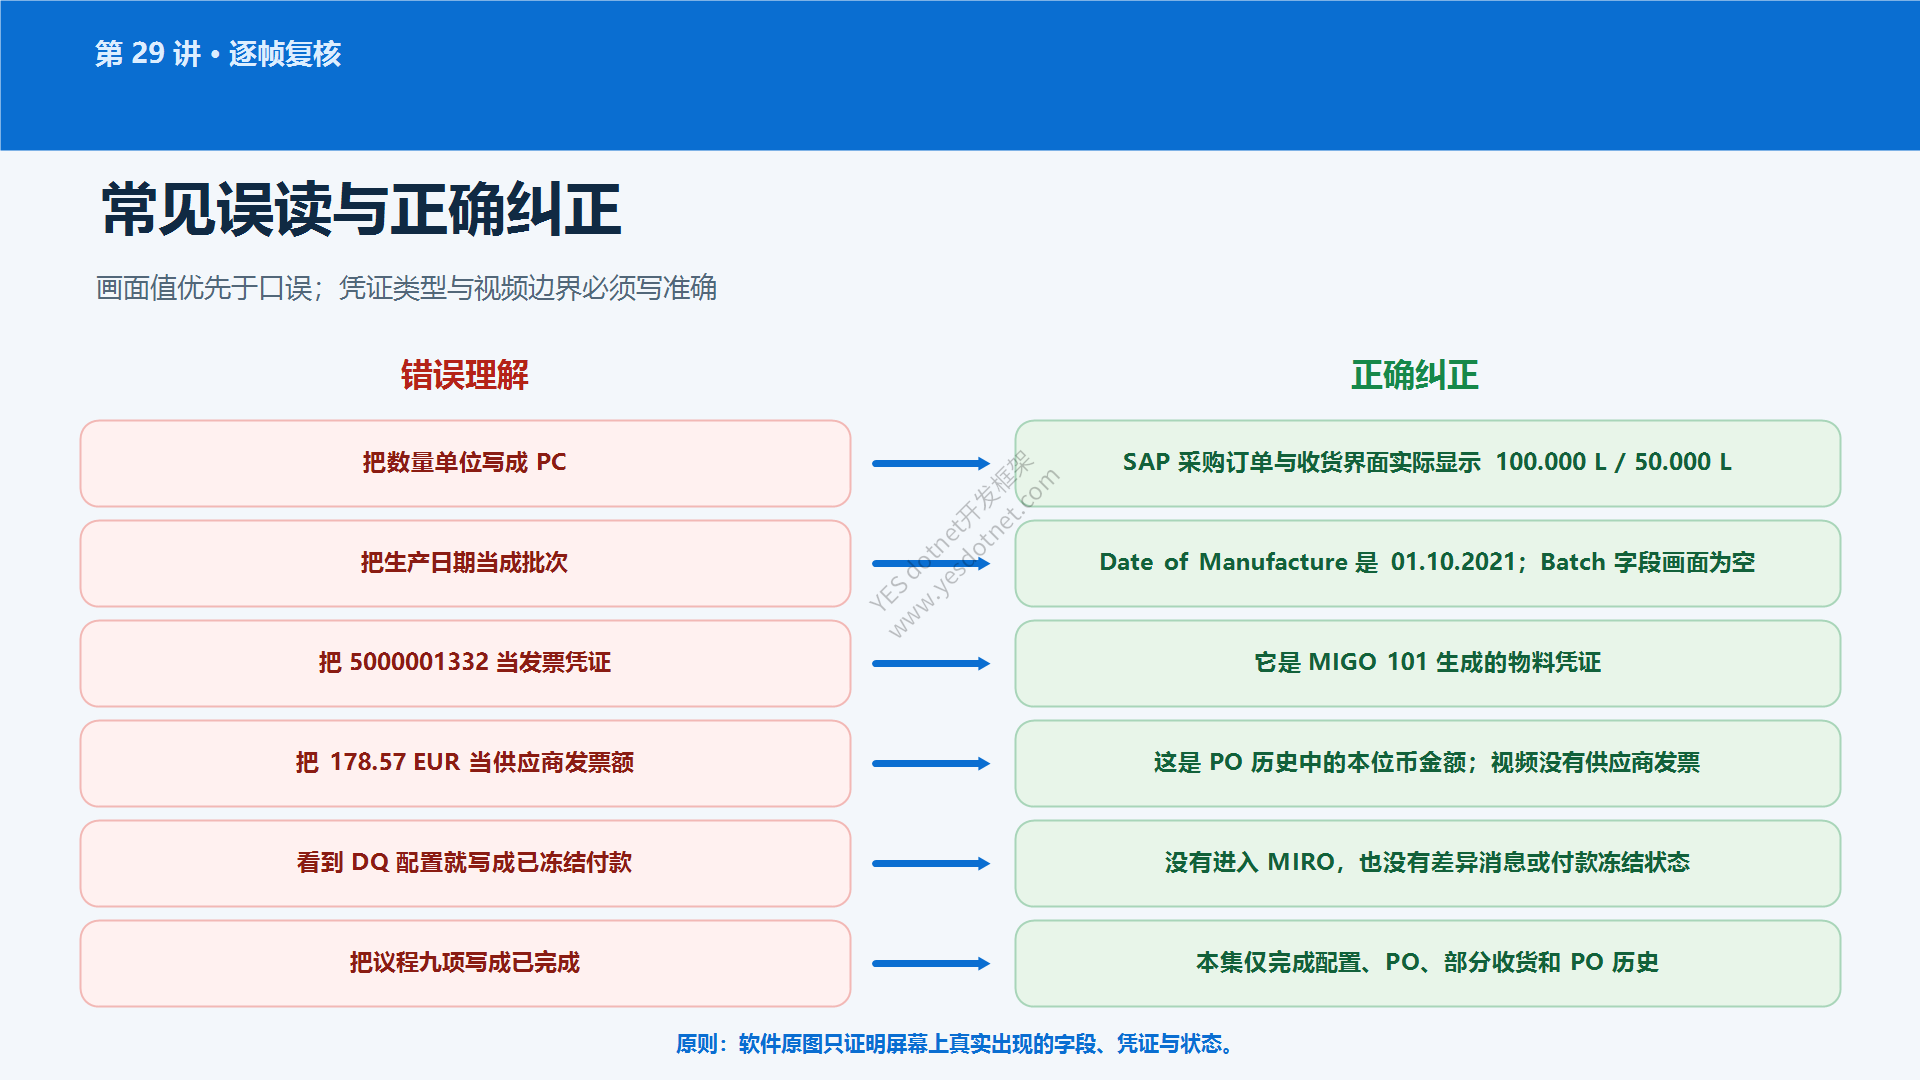Click the SAP 采购订单 100.000 L correction box
Image resolution: width=1920 pixels, height=1080 pixels.
[1427, 463]
